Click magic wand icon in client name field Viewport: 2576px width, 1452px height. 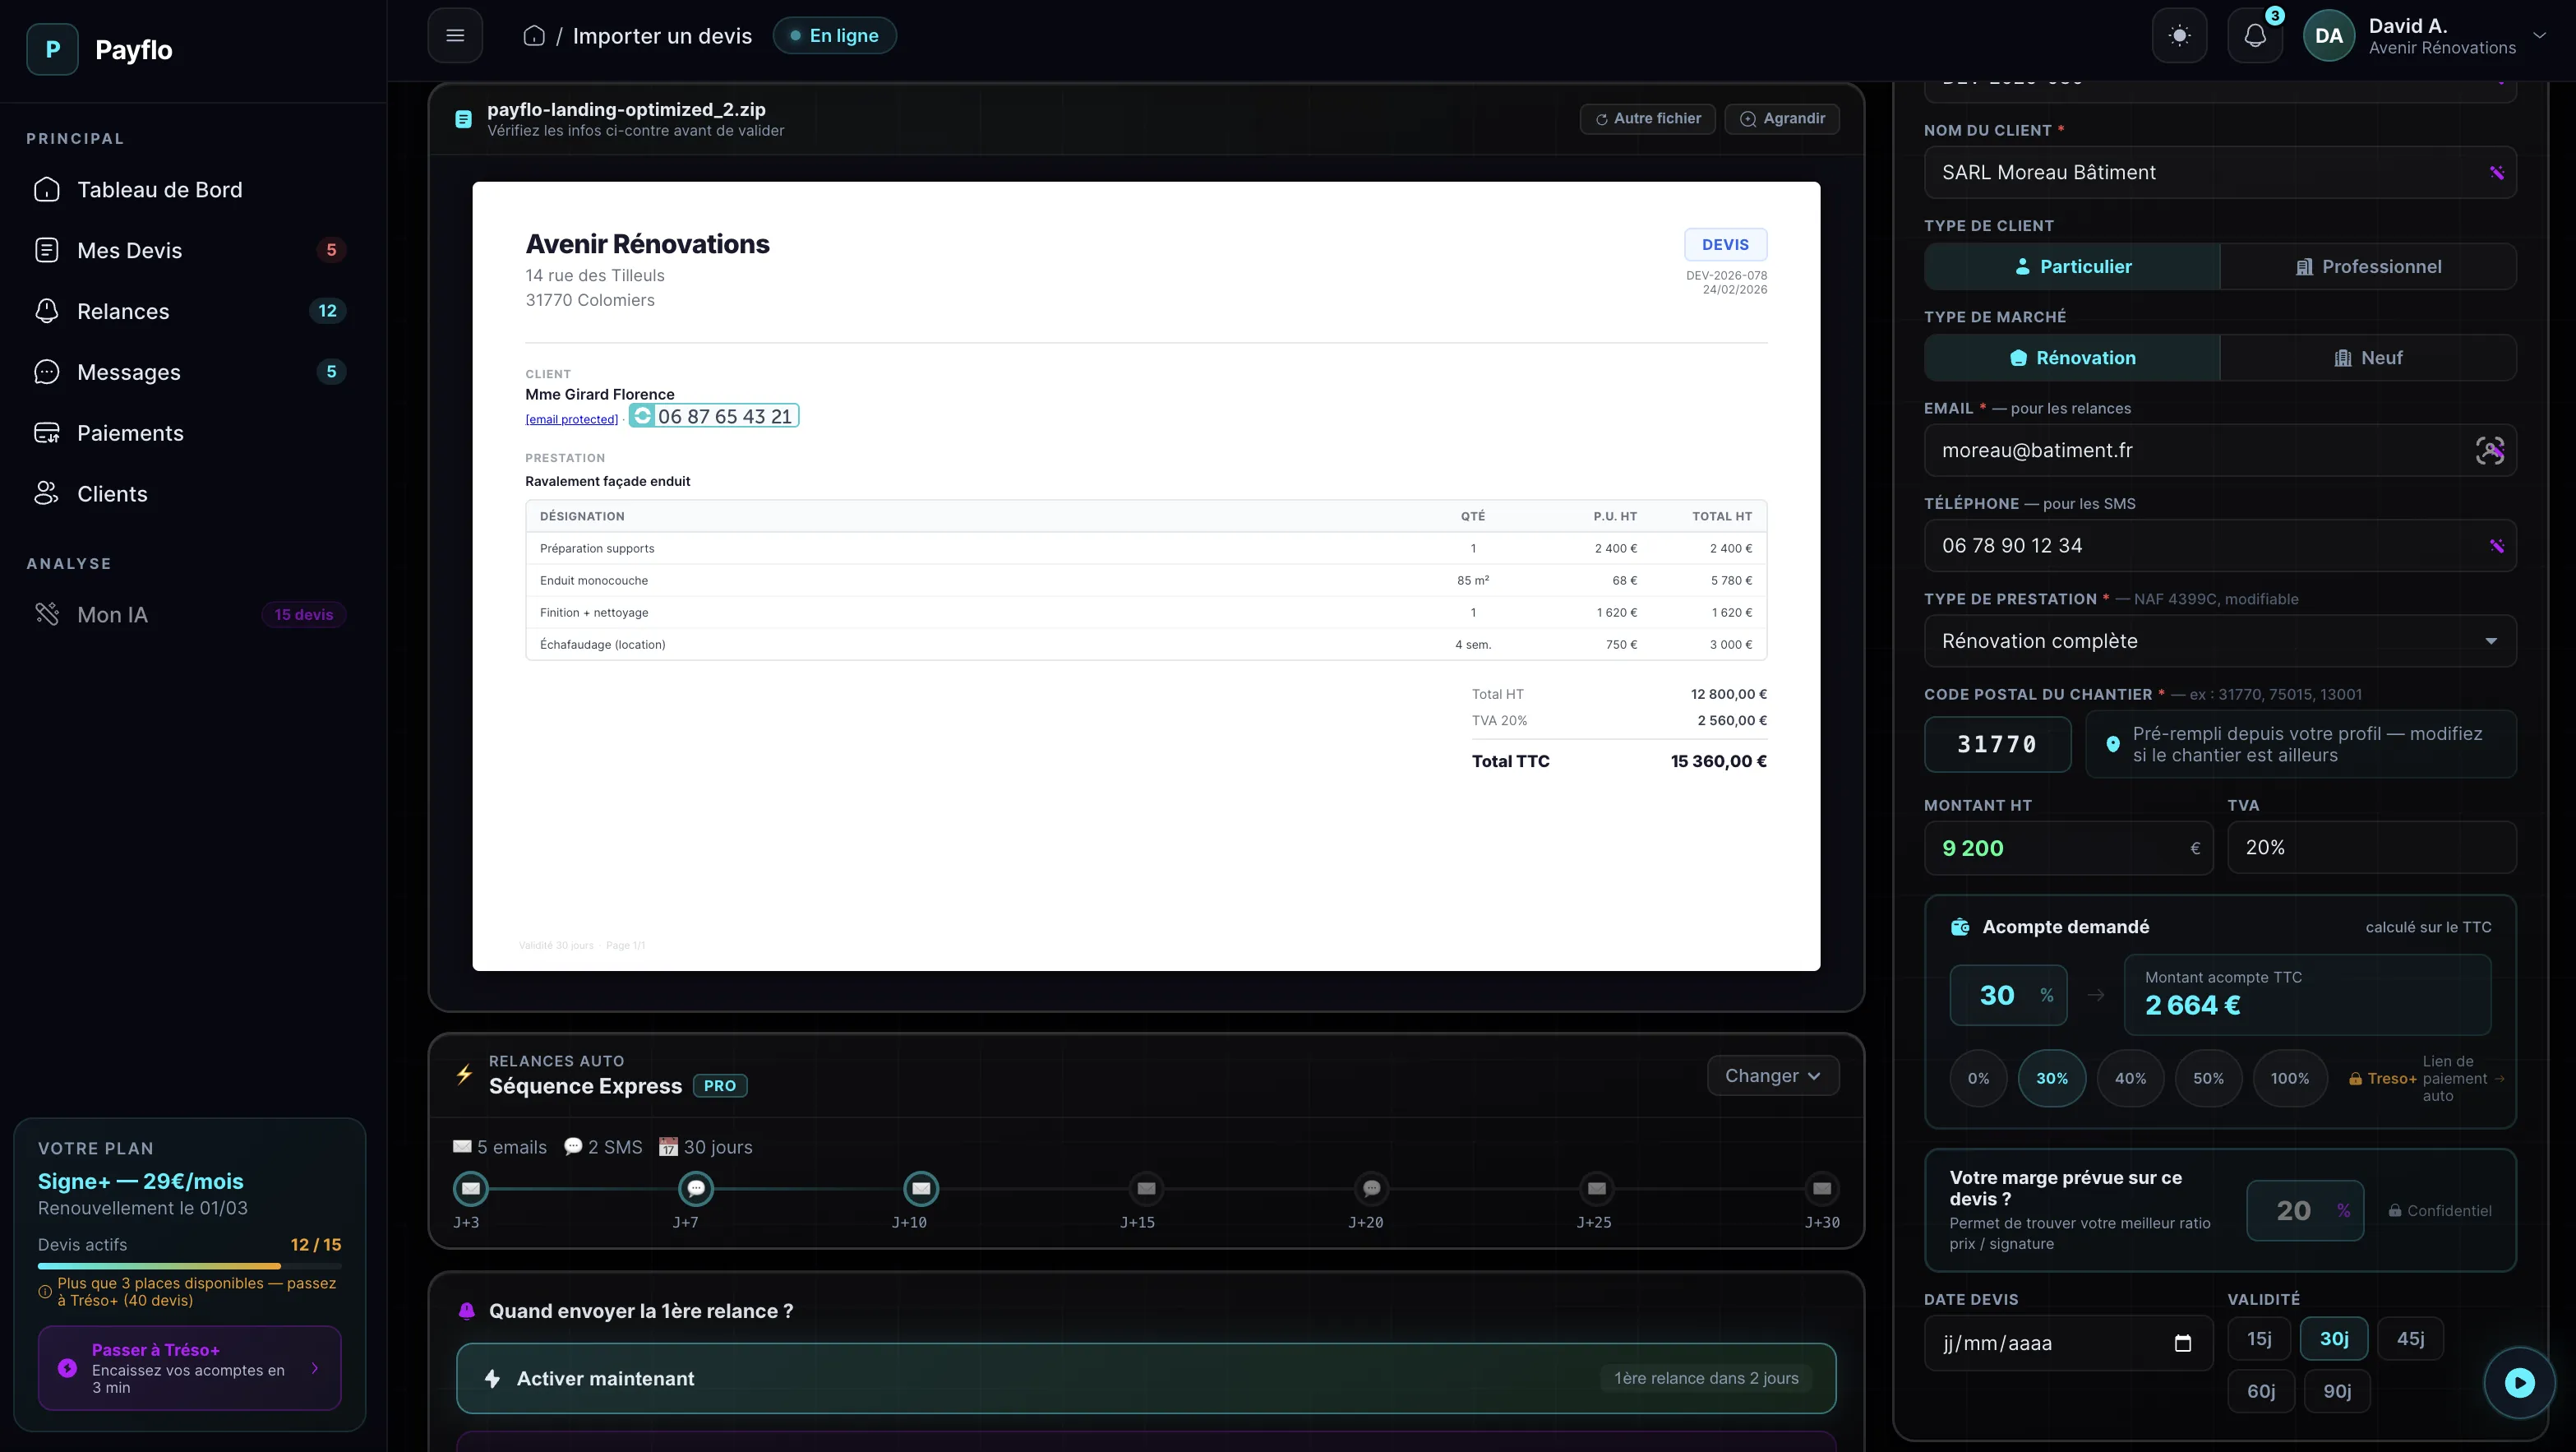point(2496,173)
